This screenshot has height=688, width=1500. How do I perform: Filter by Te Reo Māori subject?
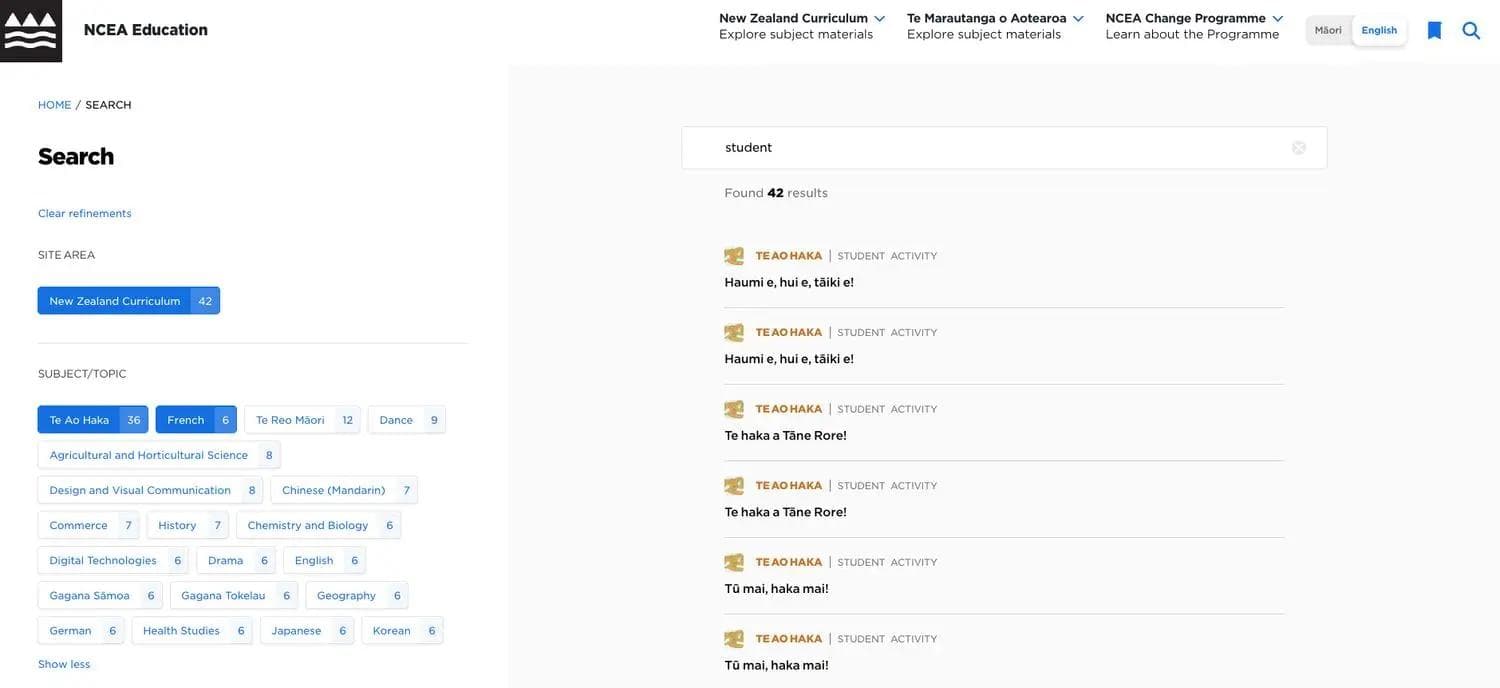pyautogui.click(x=301, y=420)
